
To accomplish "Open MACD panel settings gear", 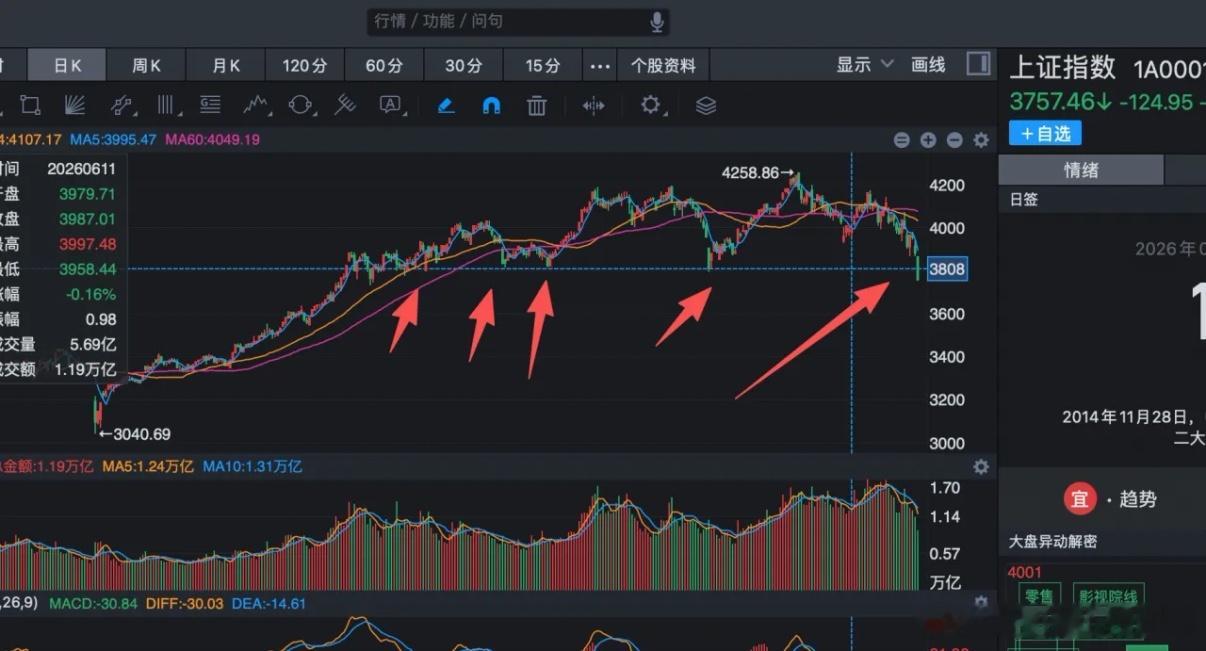I will (x=981, y=603).
